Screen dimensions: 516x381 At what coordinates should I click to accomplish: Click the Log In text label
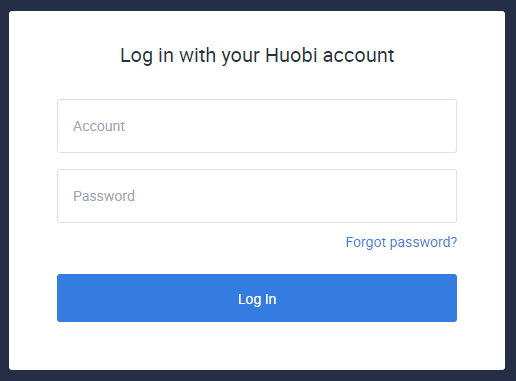(257, 299)
